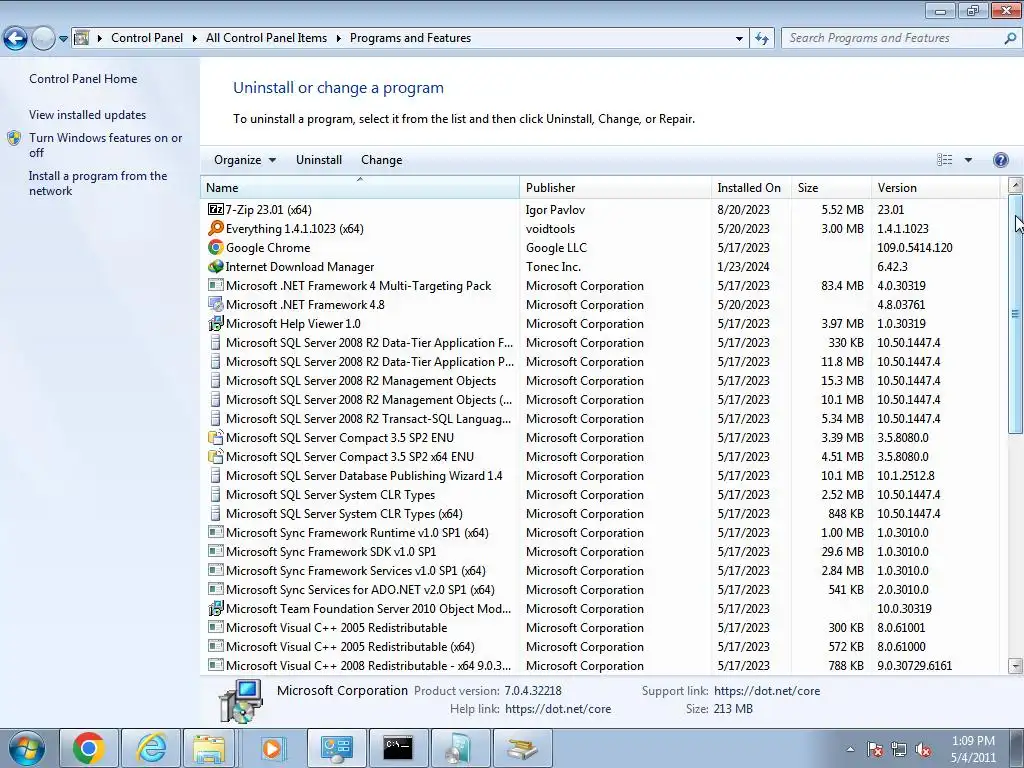
Task: Open recent pages dropdown next to Forward
Action: [x=63, y=39]
